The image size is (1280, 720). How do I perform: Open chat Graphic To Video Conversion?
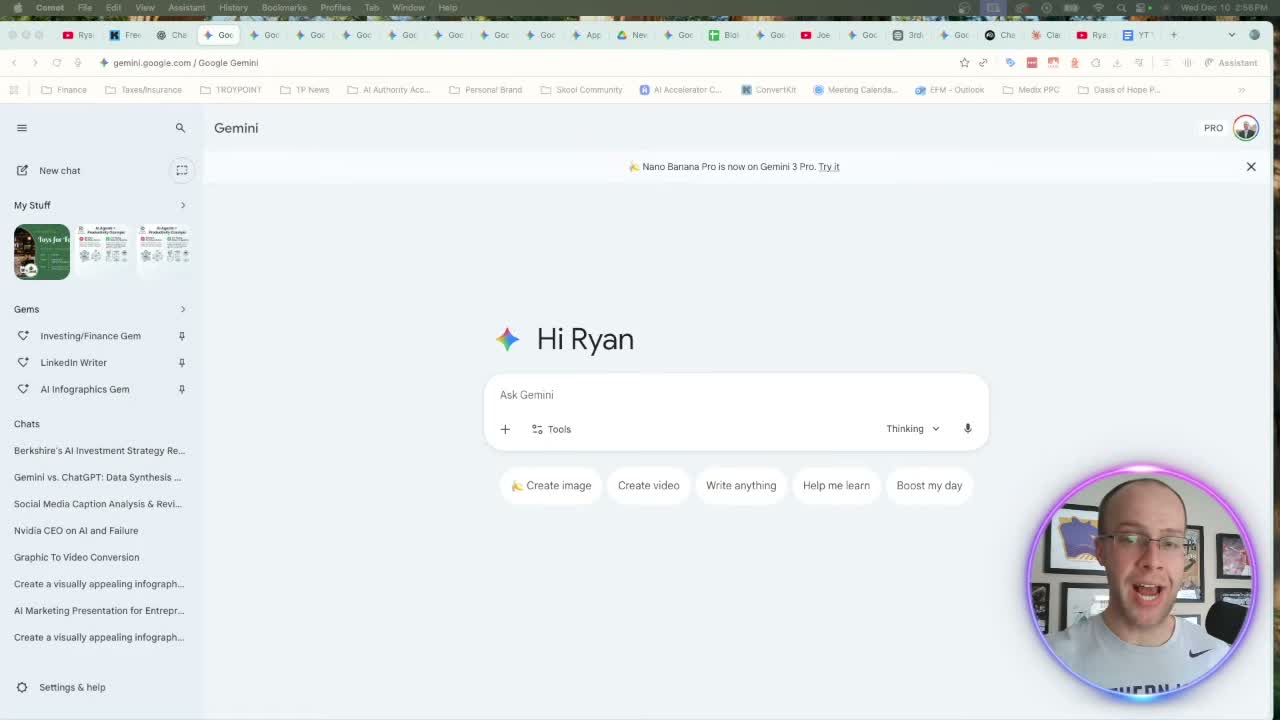coord(77,557)
